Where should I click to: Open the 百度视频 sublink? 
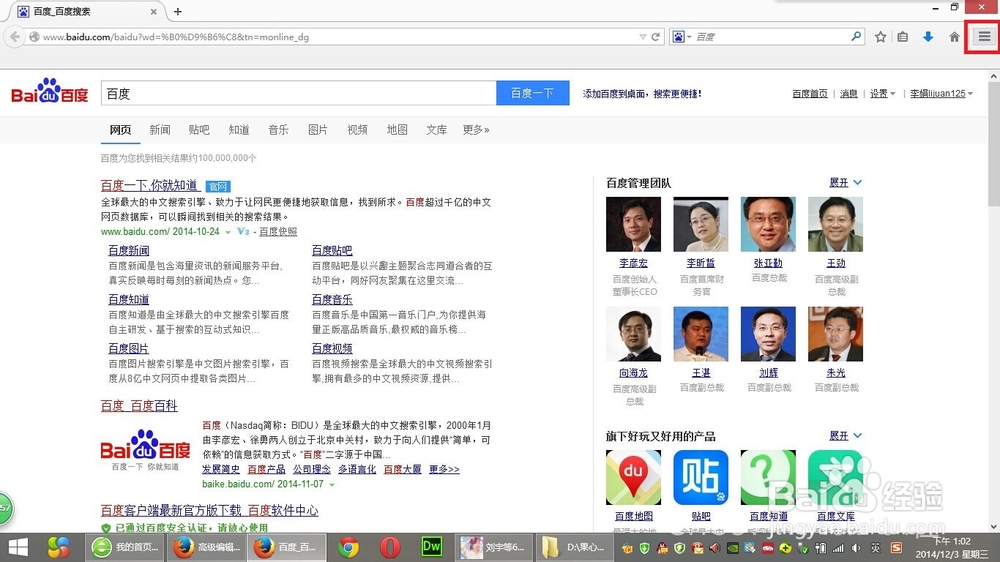(x=332, y=348)
